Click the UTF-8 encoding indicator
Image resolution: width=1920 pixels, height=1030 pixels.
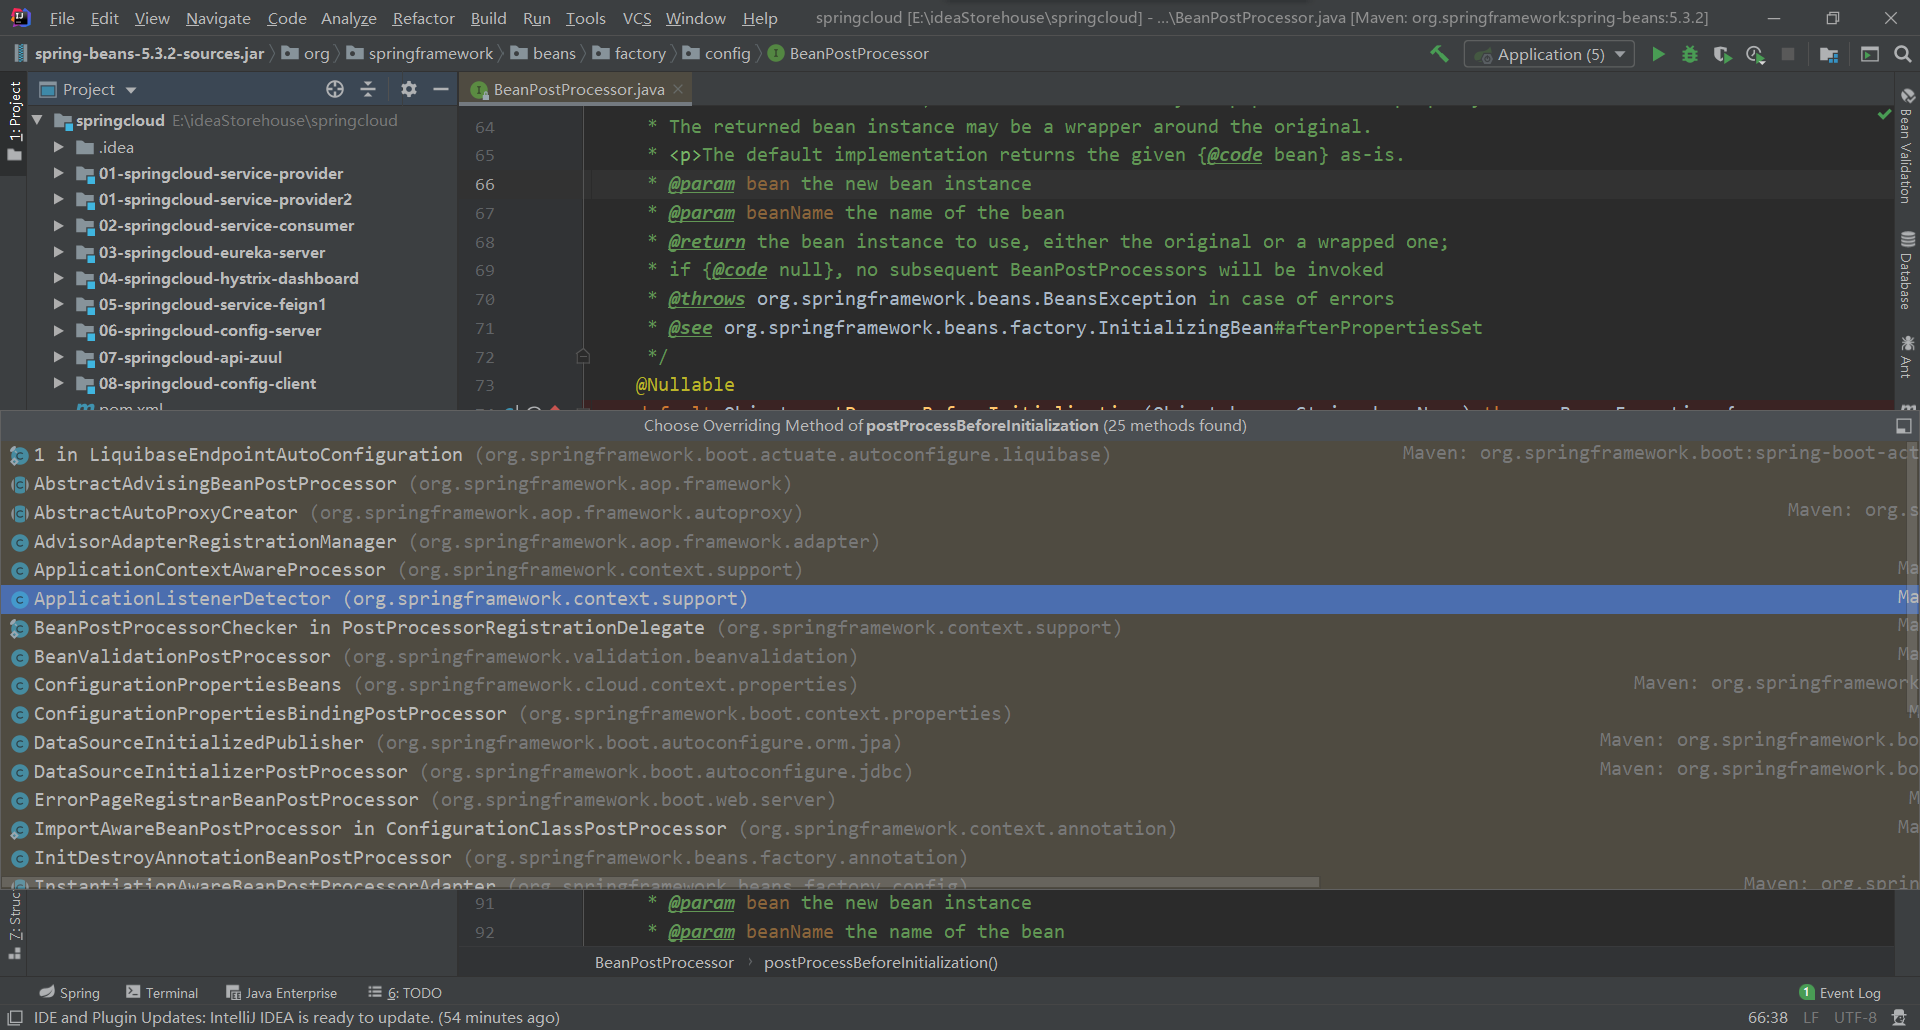[1855, 1017]
